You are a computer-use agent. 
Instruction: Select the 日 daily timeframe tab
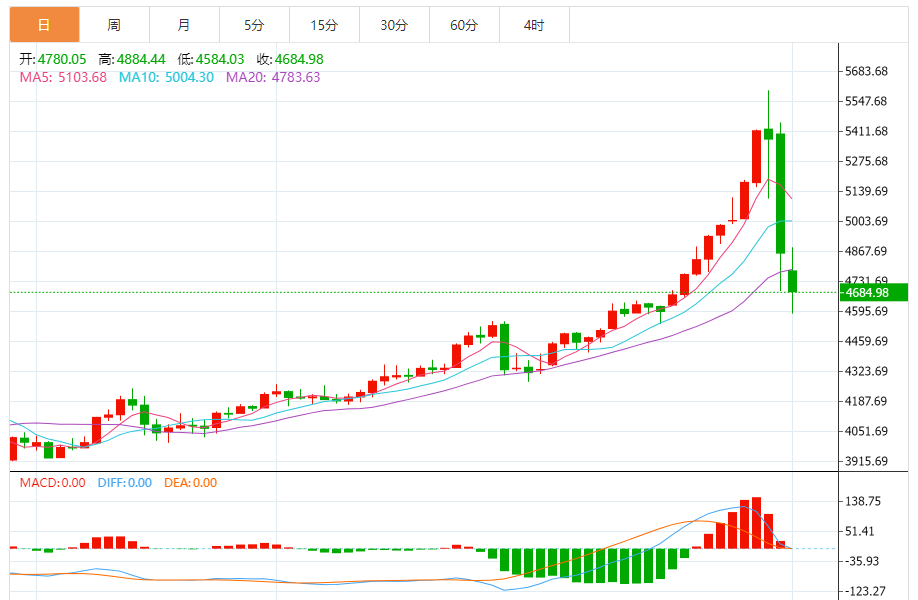click(x=44, y=25)
